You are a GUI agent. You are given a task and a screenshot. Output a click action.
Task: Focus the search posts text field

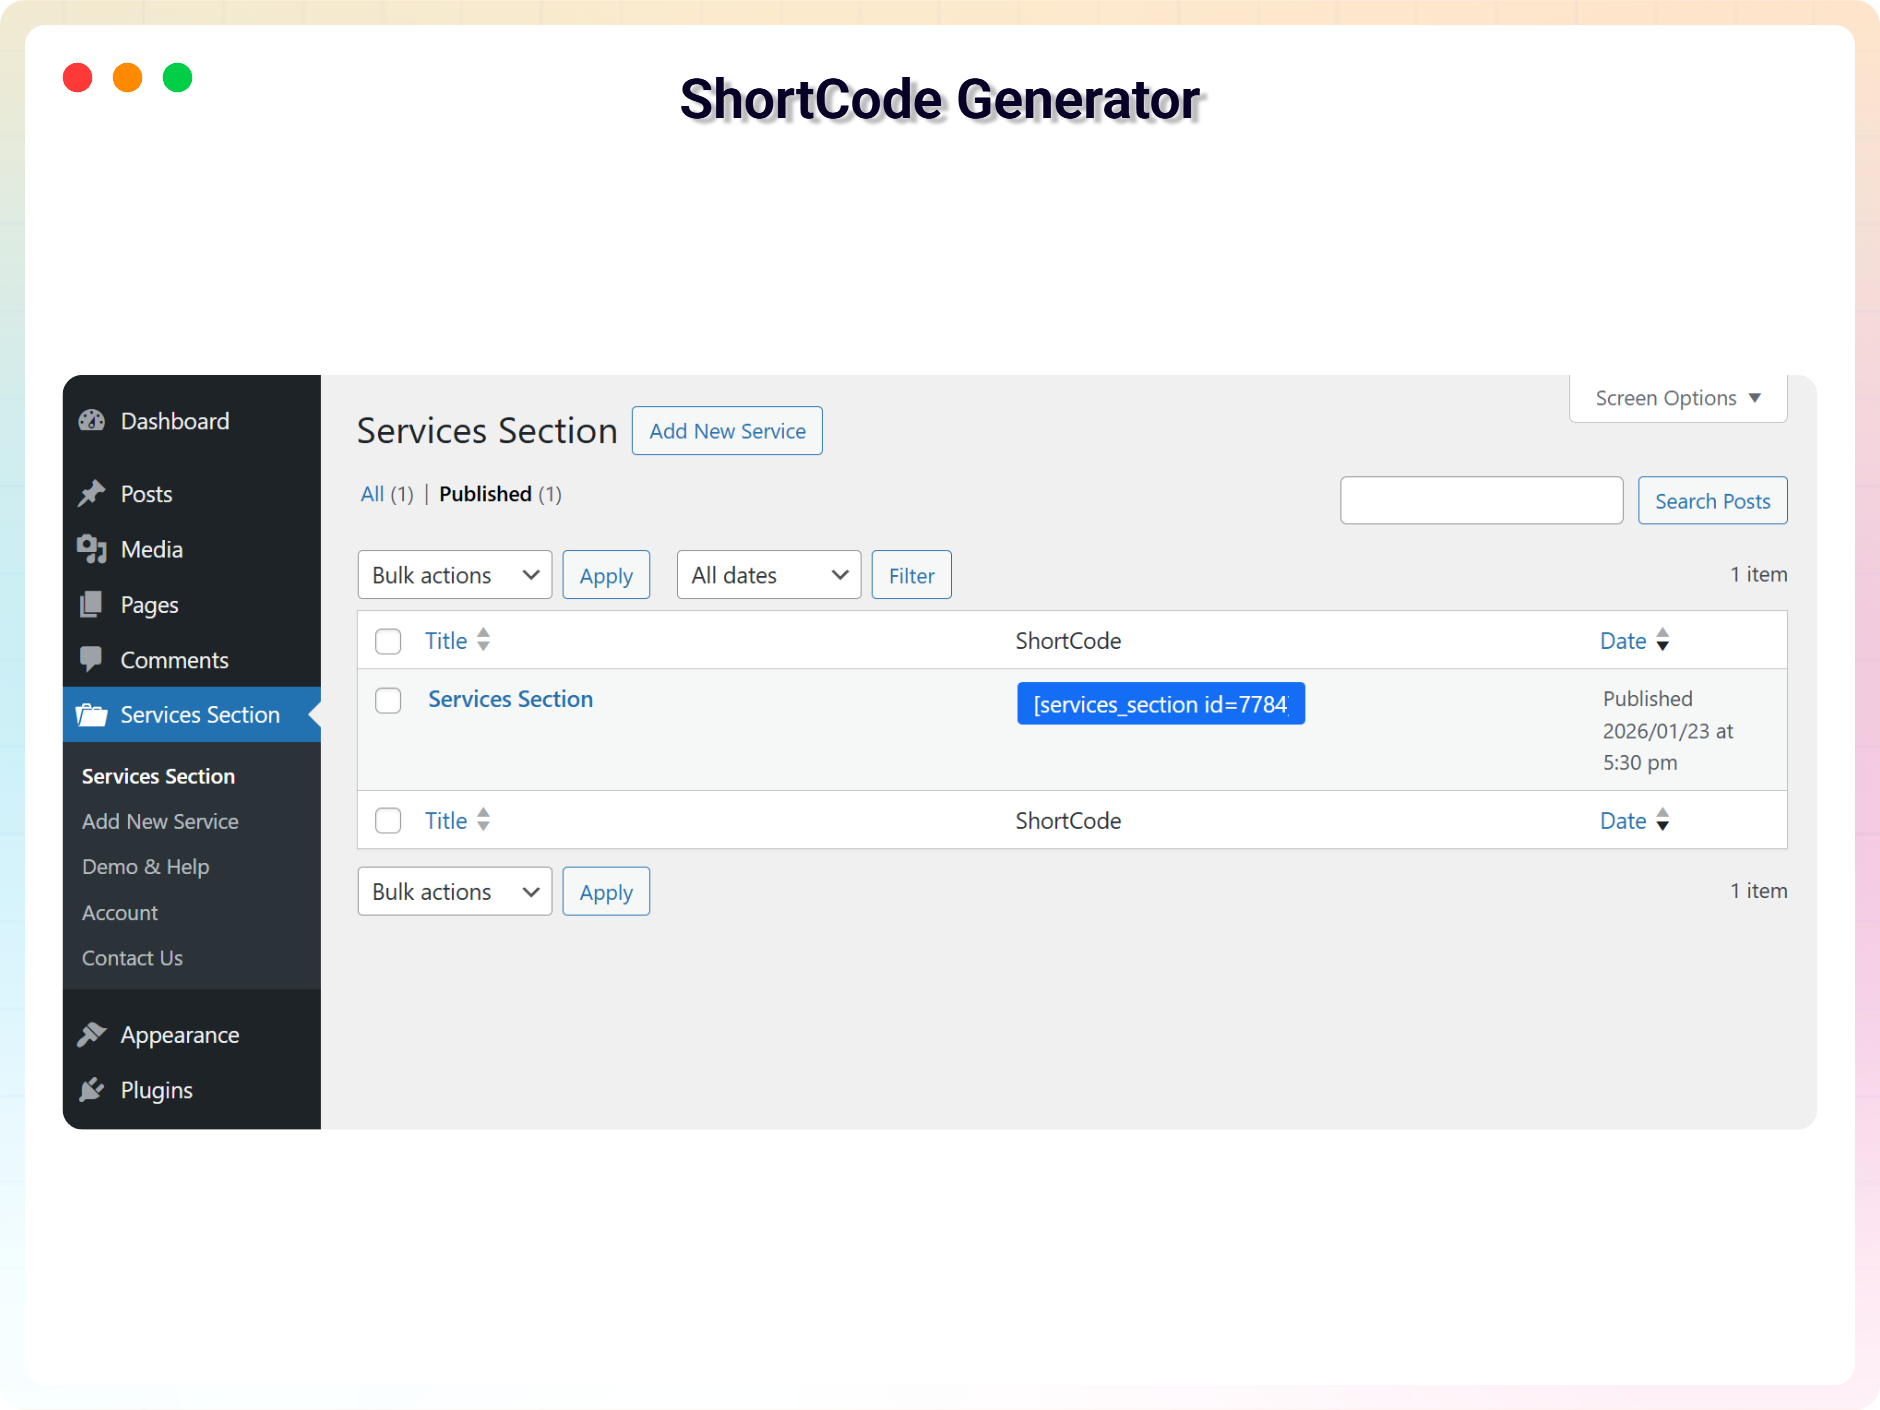1481,501
